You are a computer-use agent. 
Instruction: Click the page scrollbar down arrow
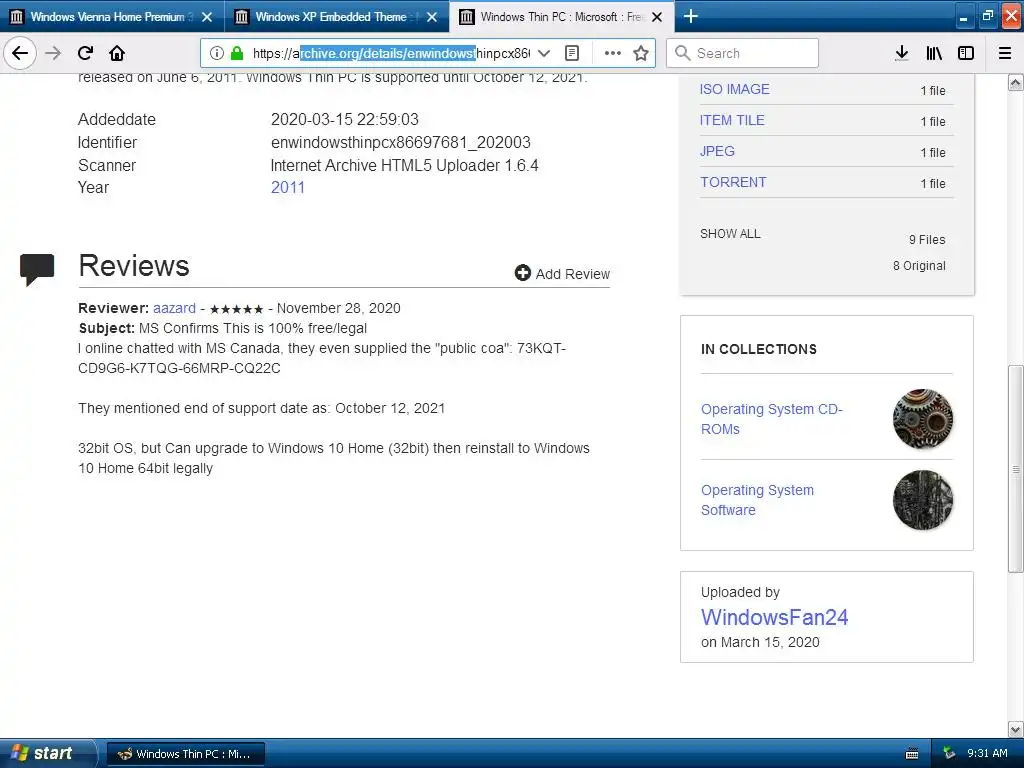(x=1016, y=729)
